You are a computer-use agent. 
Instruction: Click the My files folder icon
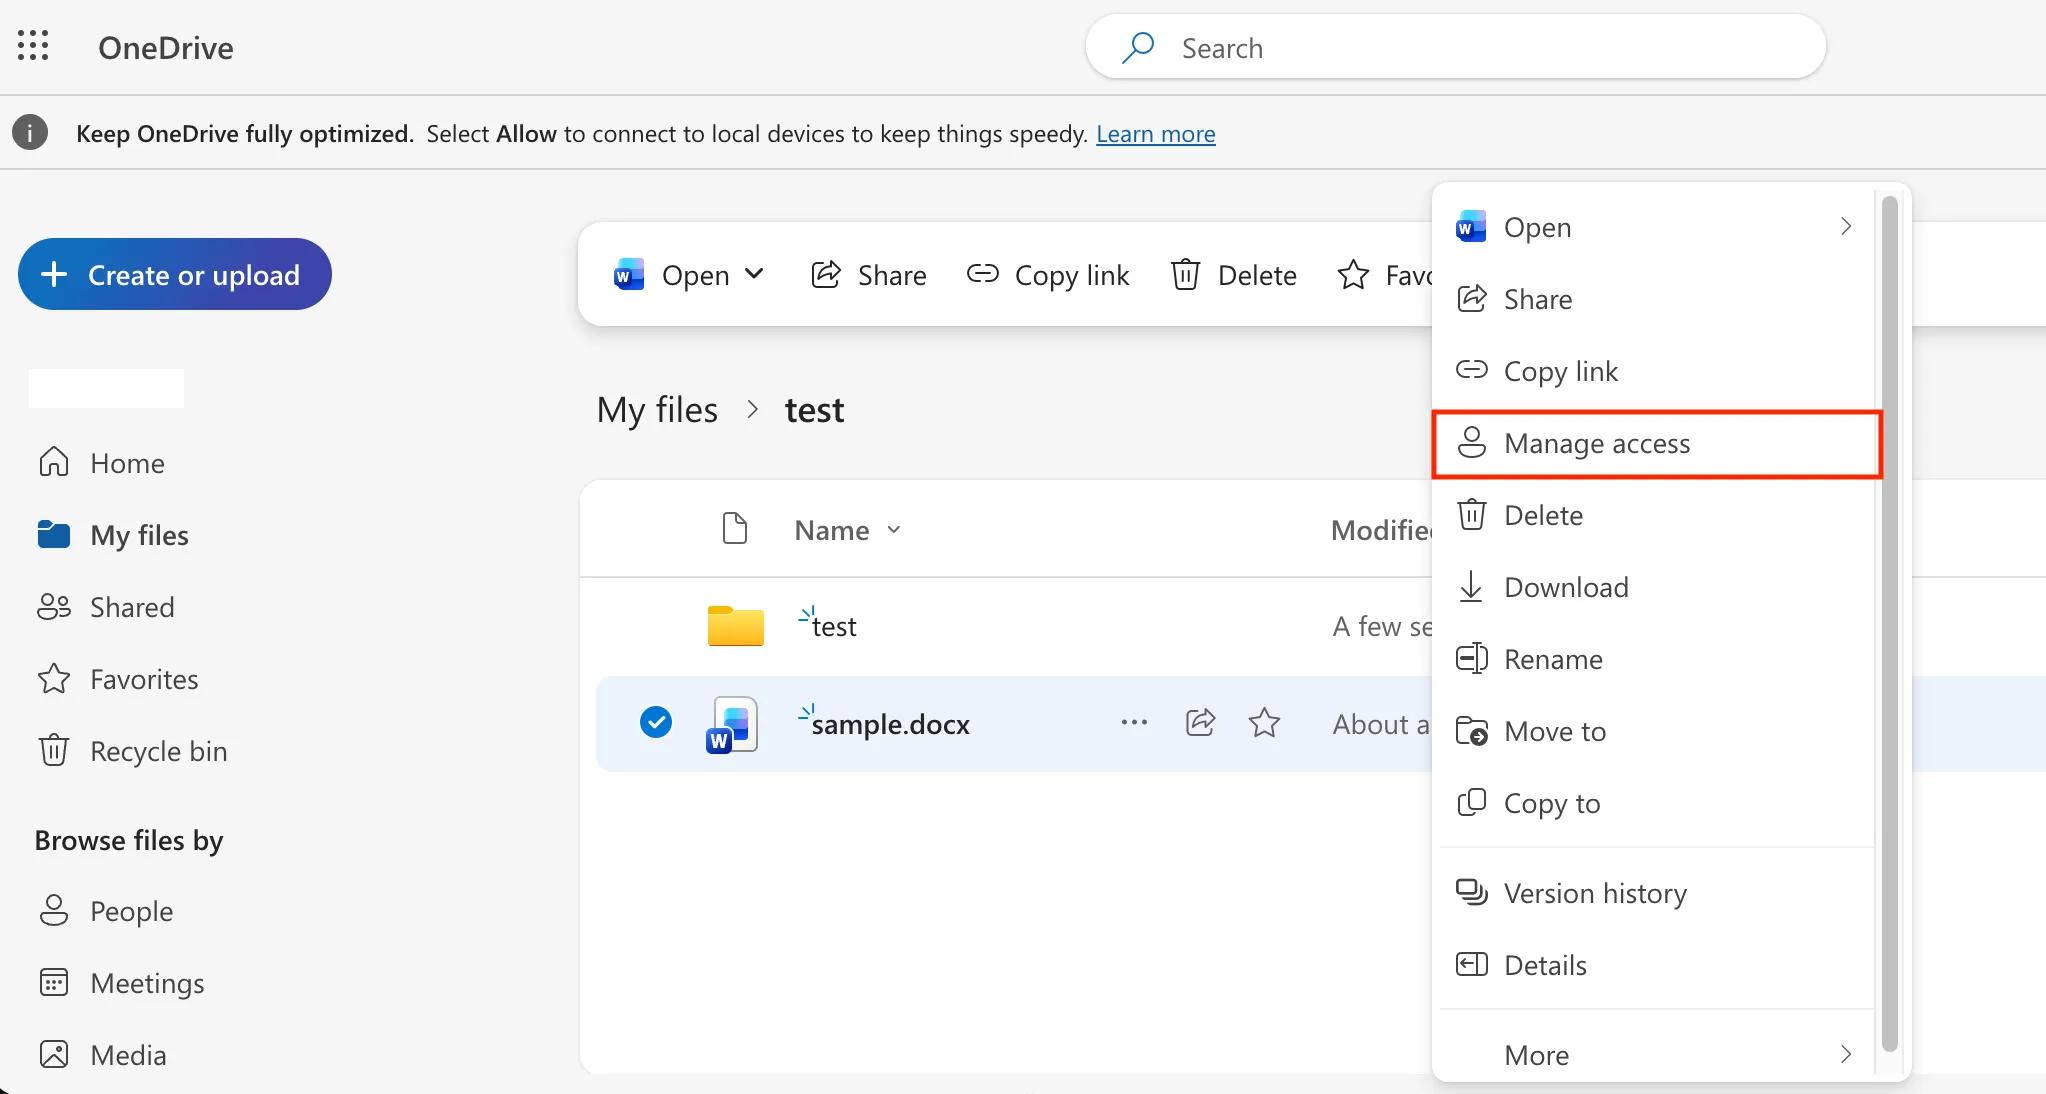(x=54, y=534)
